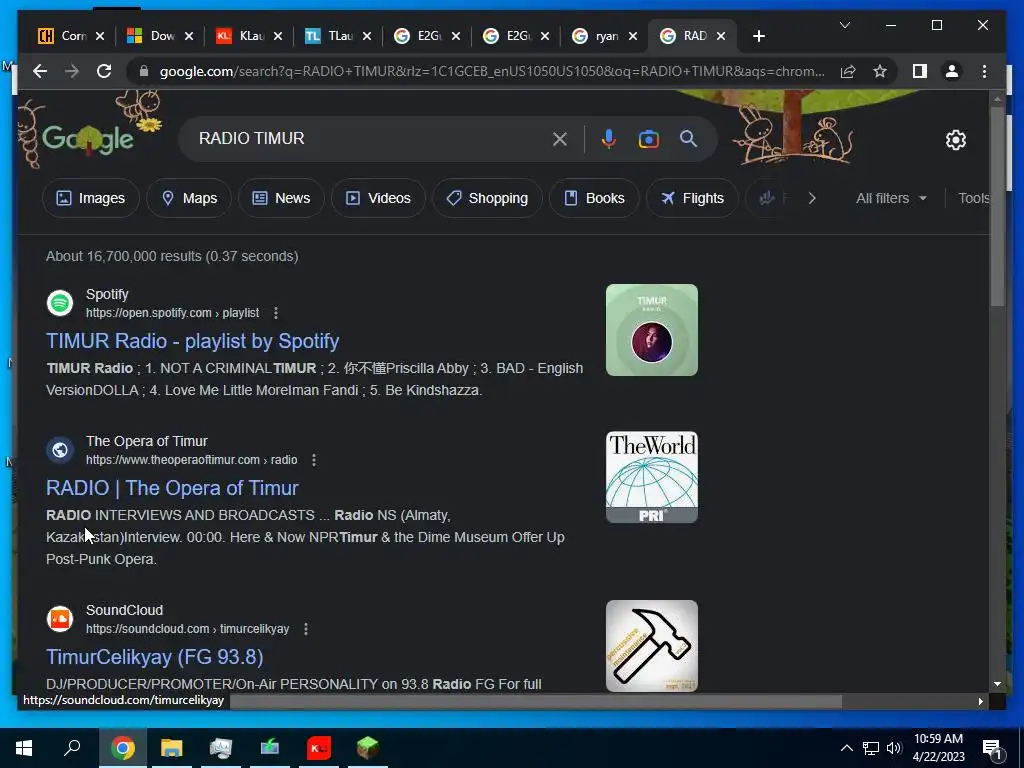Click the hammer SoundCloud thumbnail

[652, 646]
